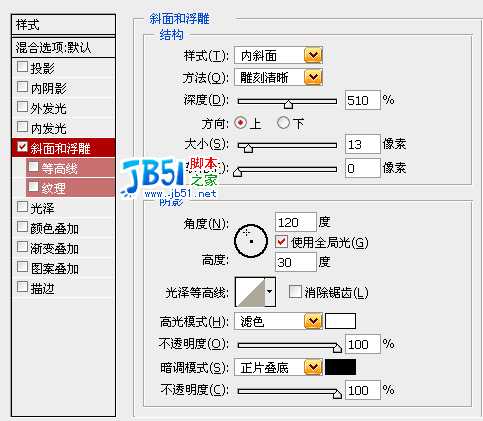
Task: Toggle the 使用全局光 checkbox
Action: click(x=281, y=241)
